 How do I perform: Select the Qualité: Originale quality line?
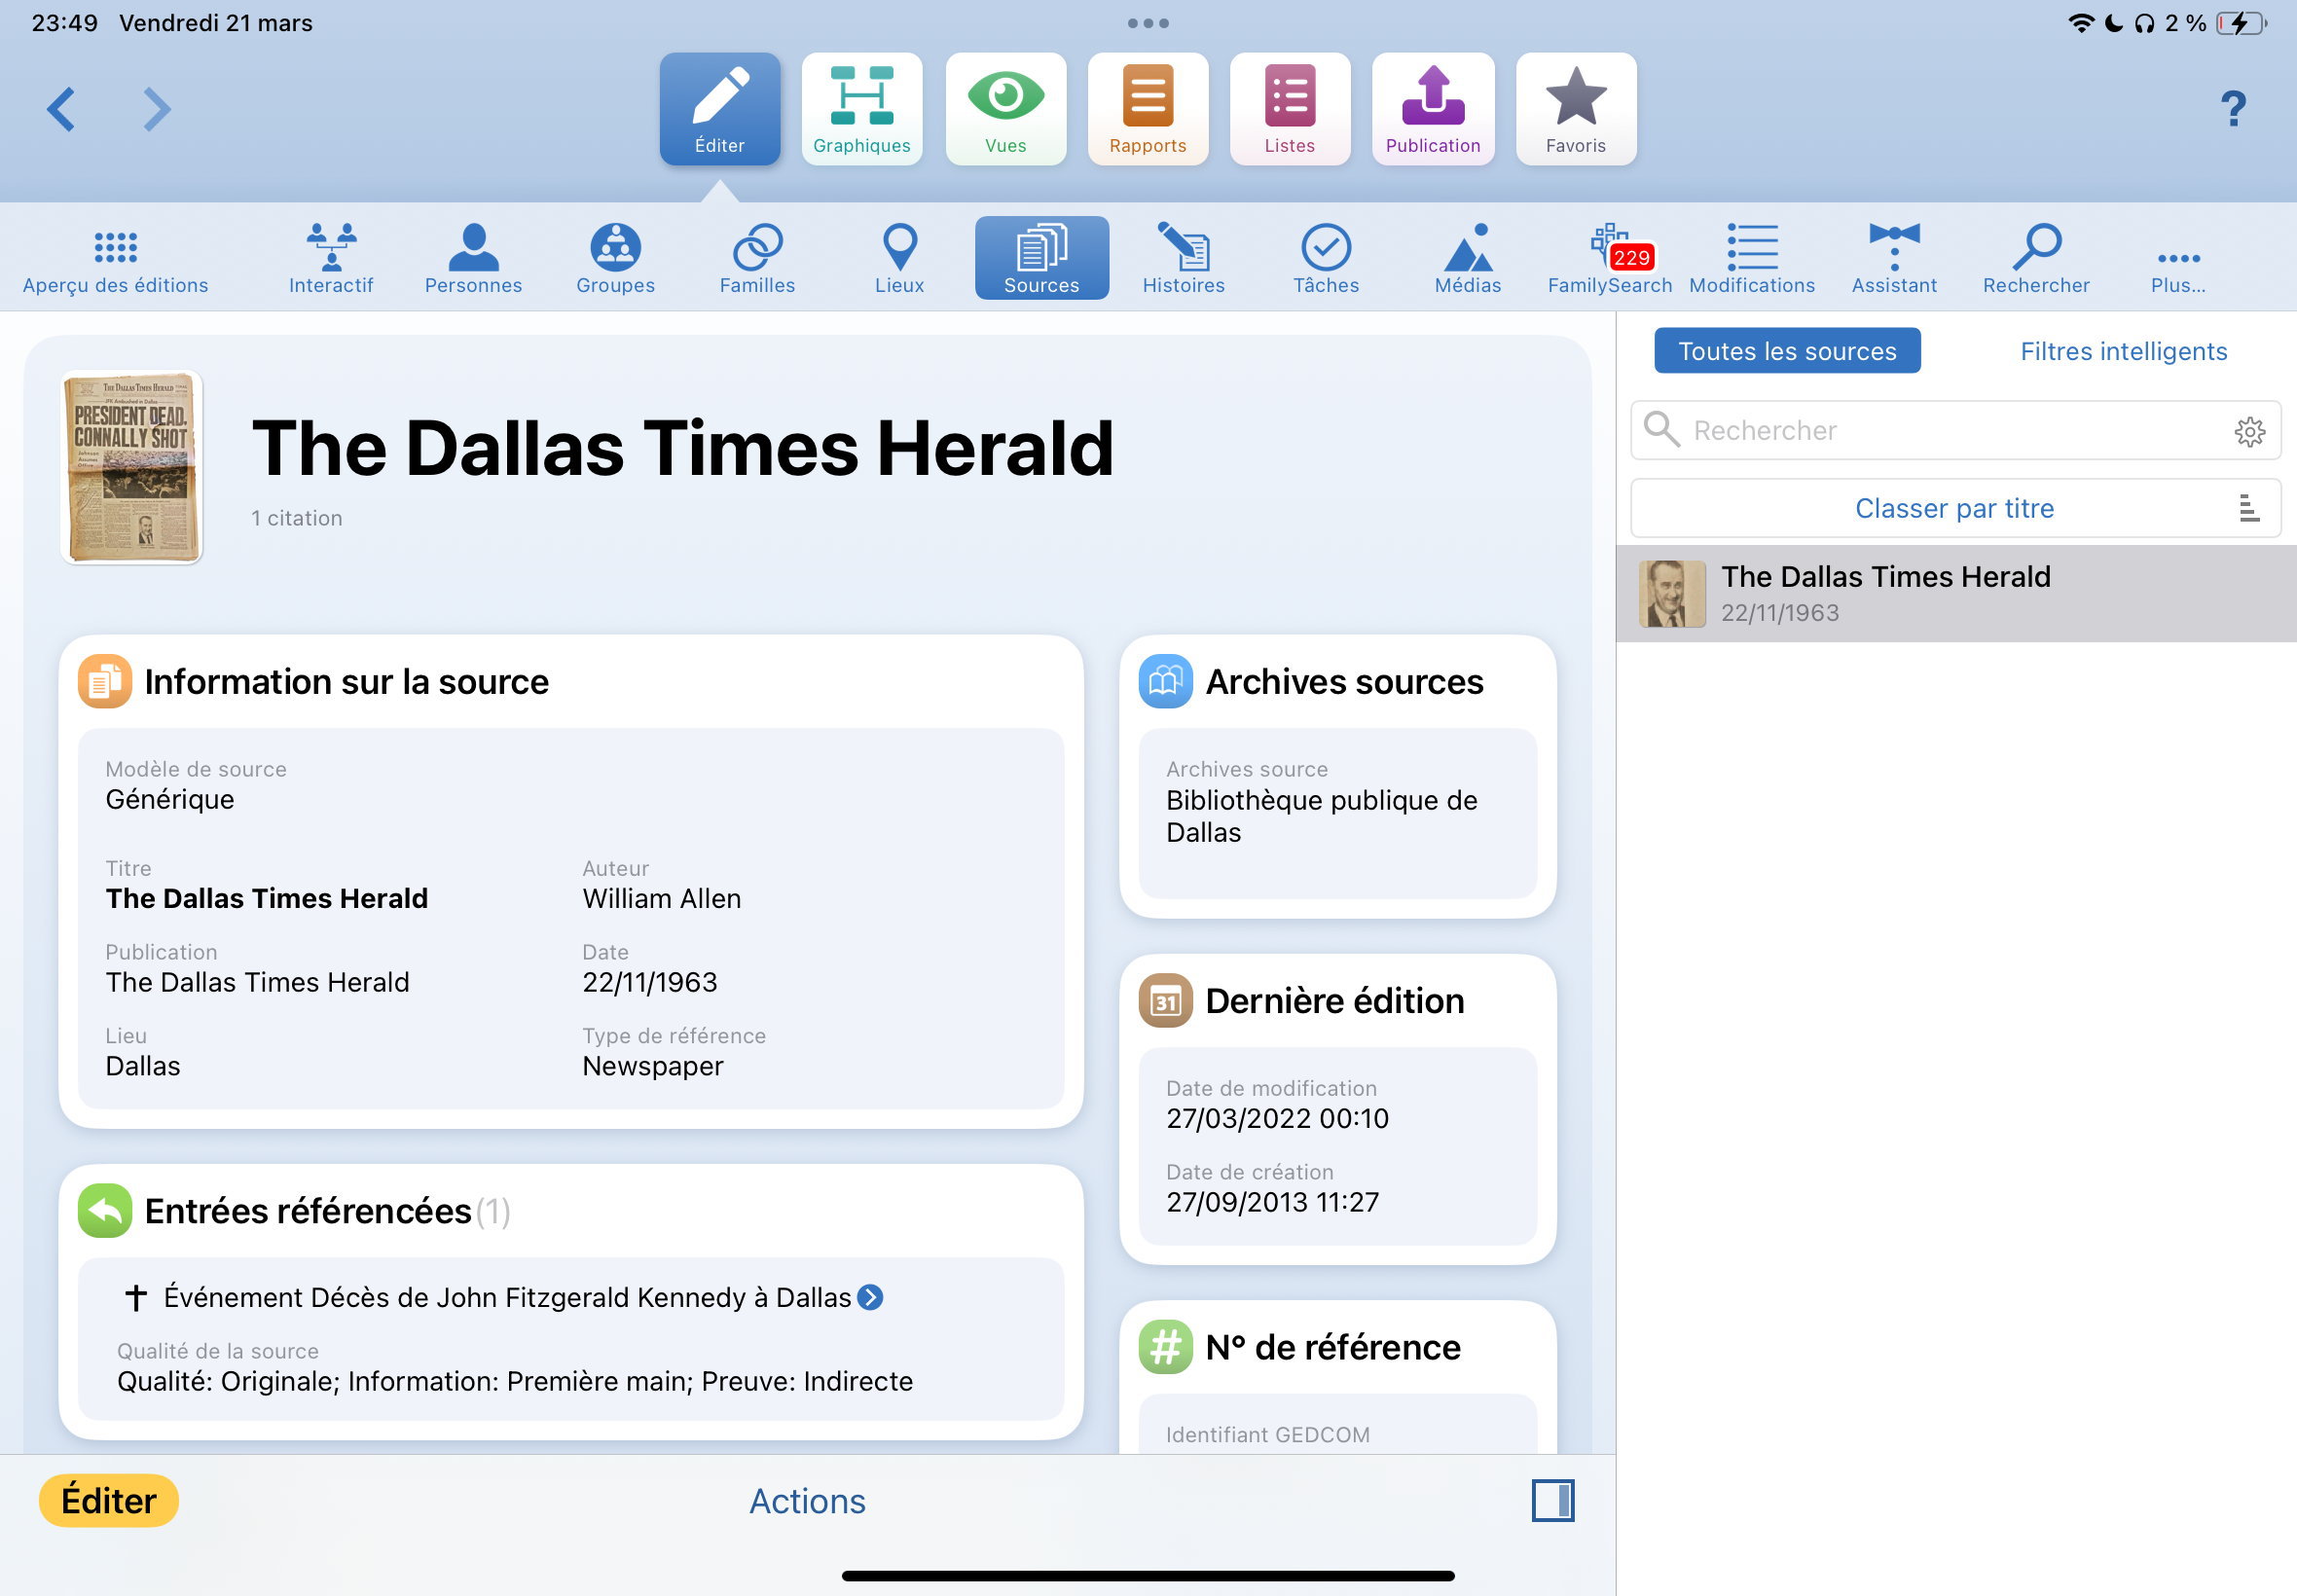click(515, 1381)
